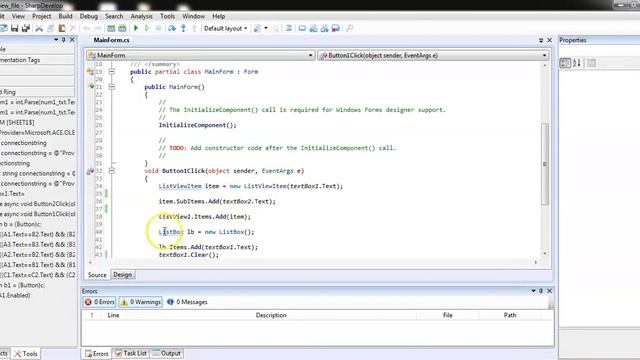Click the Stop execution square icon
Viewport: 640px width, 360px height.
click(x=158, y=28)
